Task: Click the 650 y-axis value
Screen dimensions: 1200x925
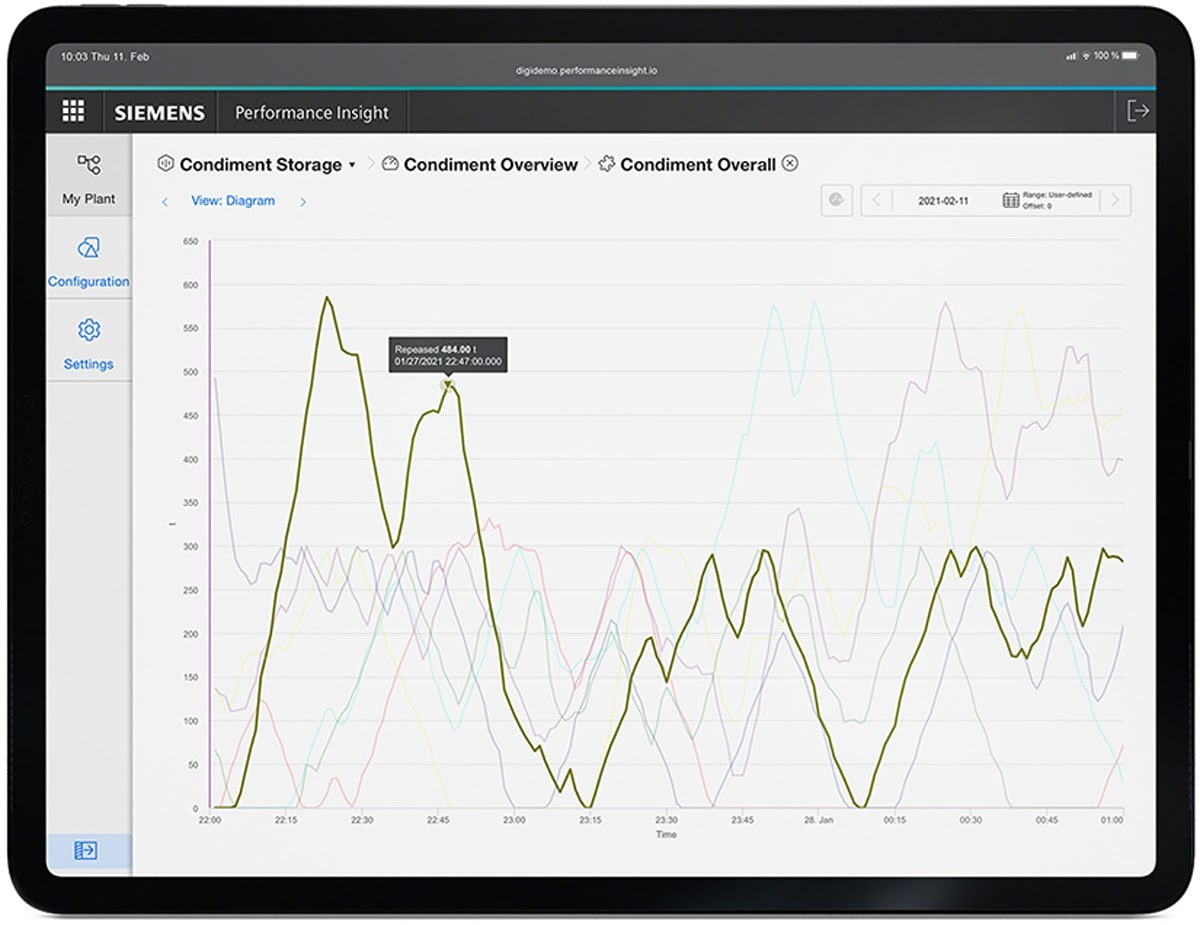Action: click(x=191, y=241)
